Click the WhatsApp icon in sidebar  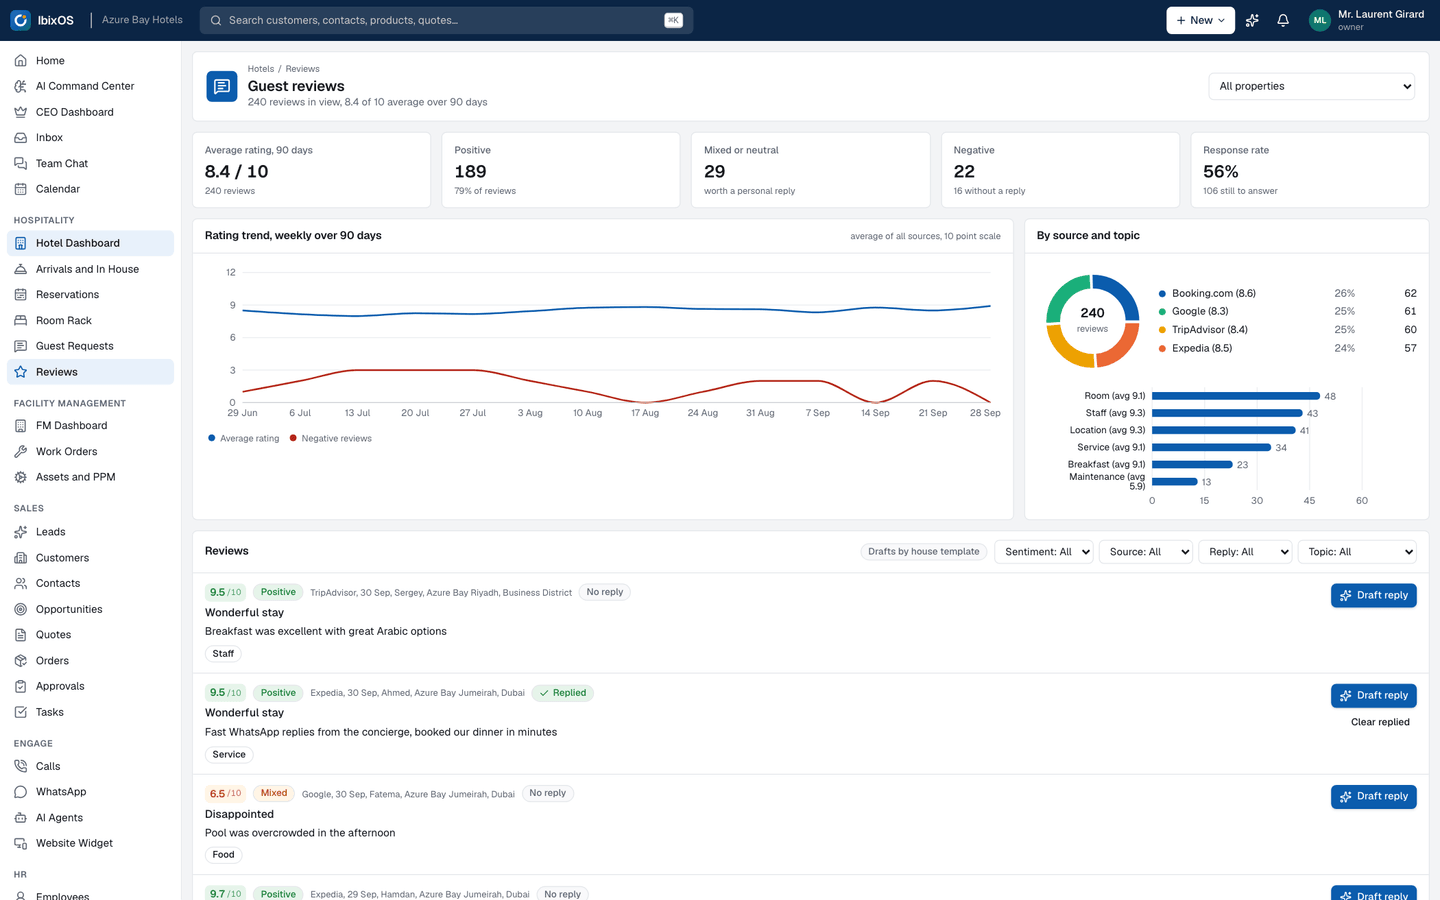tap(21, 792)
